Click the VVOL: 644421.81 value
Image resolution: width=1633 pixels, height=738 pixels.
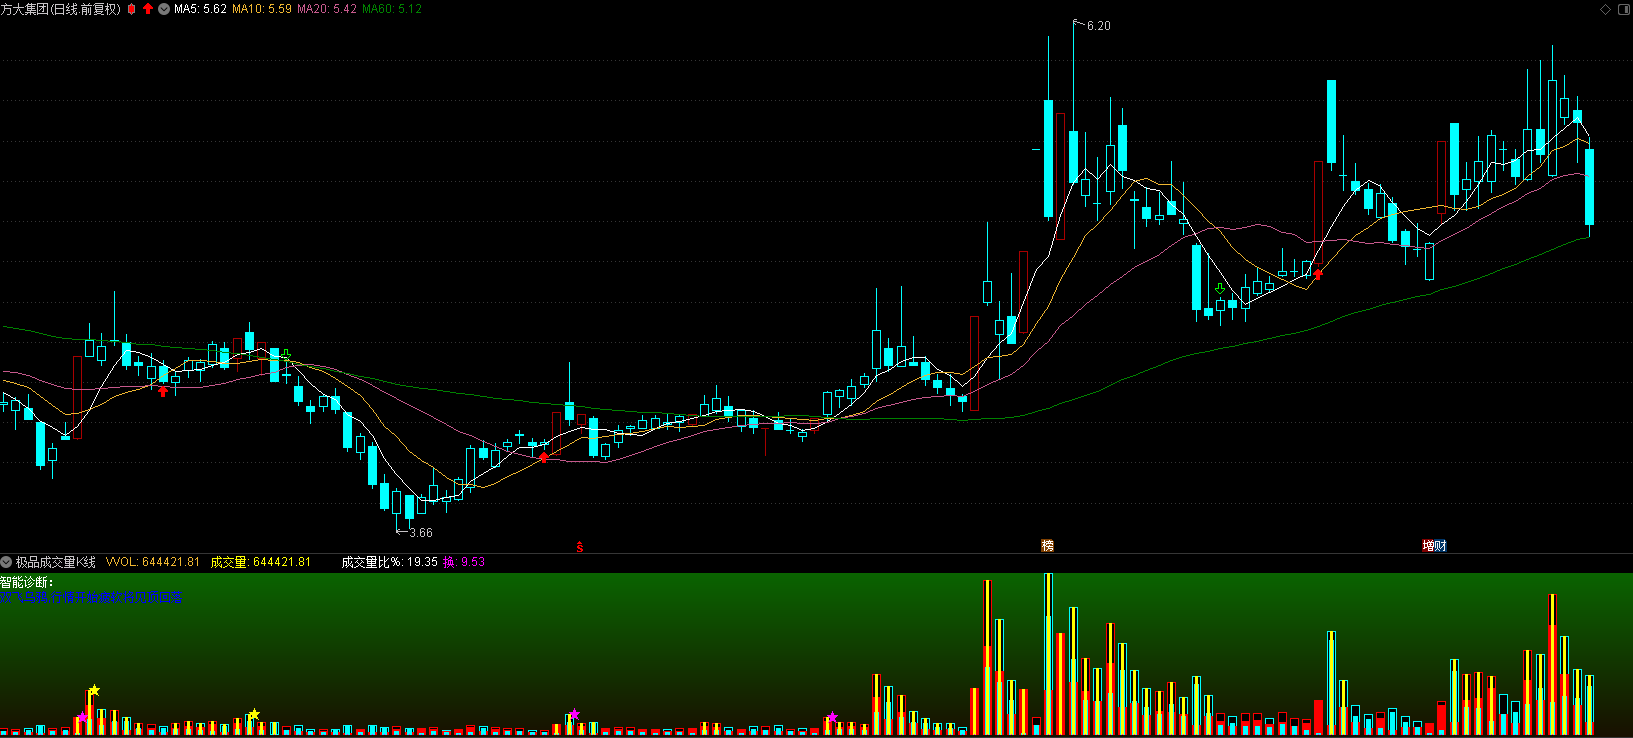(x=153, y=562)
